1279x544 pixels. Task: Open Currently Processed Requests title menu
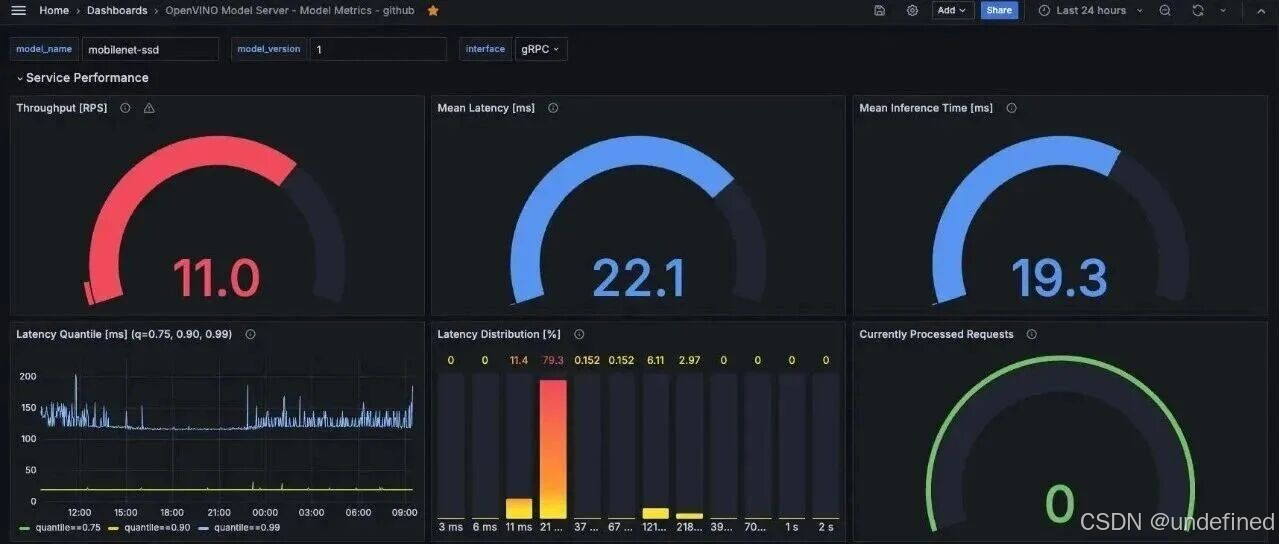936,334
